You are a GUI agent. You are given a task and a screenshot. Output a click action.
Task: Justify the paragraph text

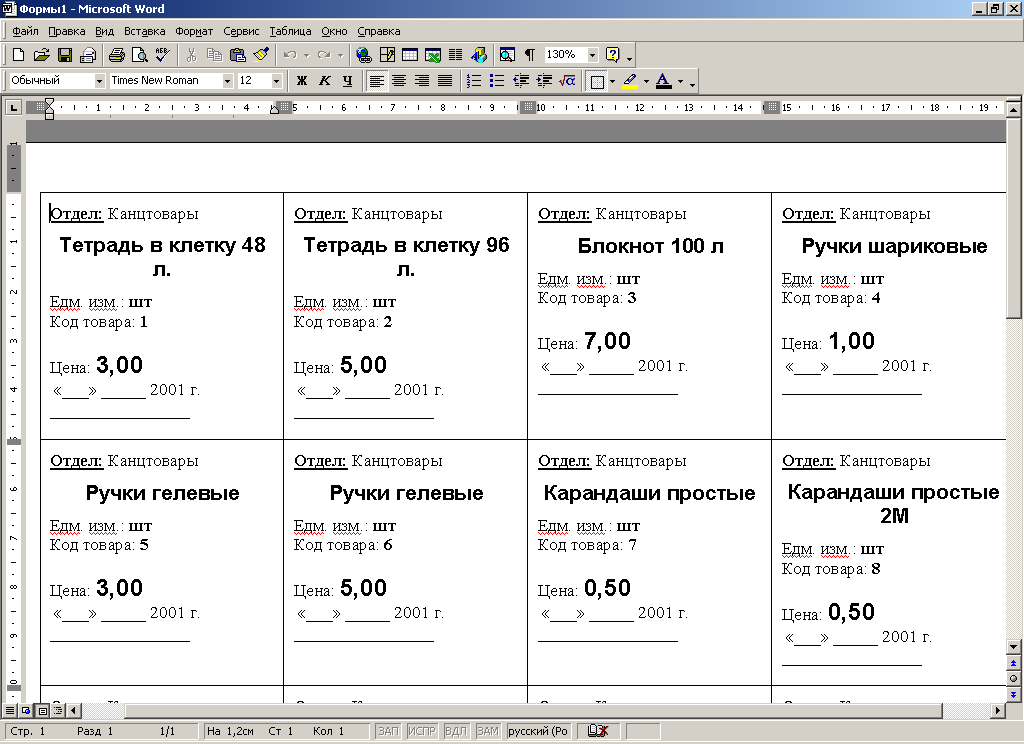(445, 80)
